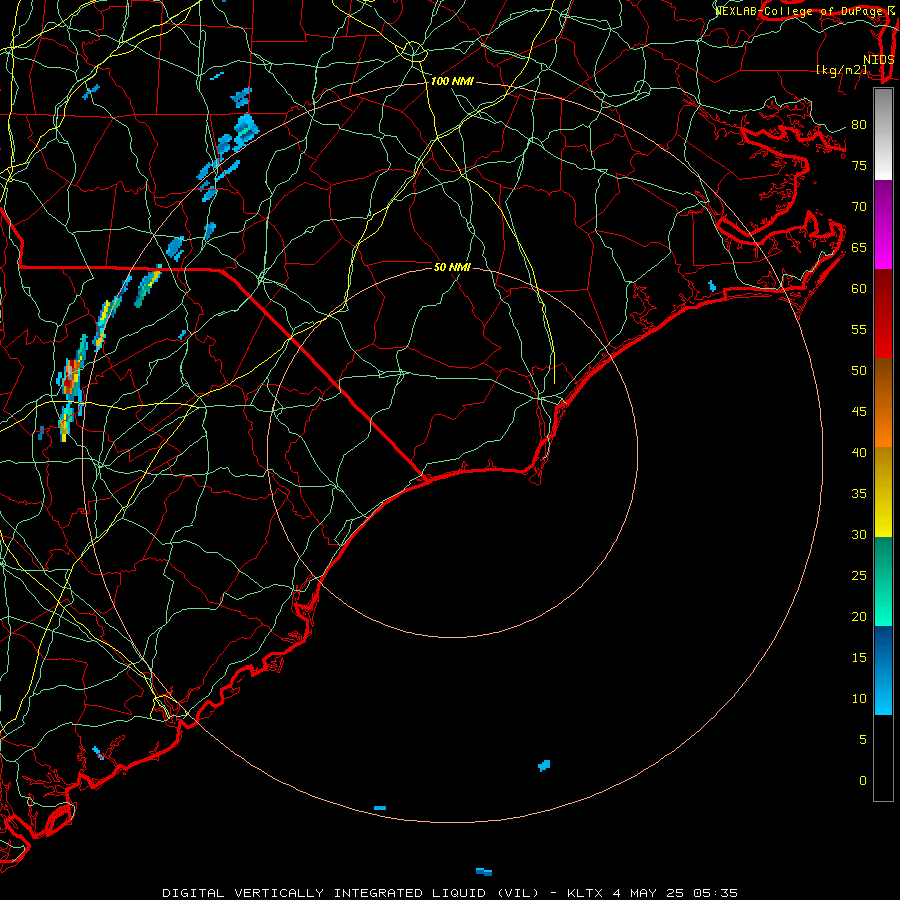Screen dimensions: 900x900
Task: Pick the dark red band of the VIL scale
Action: (x=883, y=314)
